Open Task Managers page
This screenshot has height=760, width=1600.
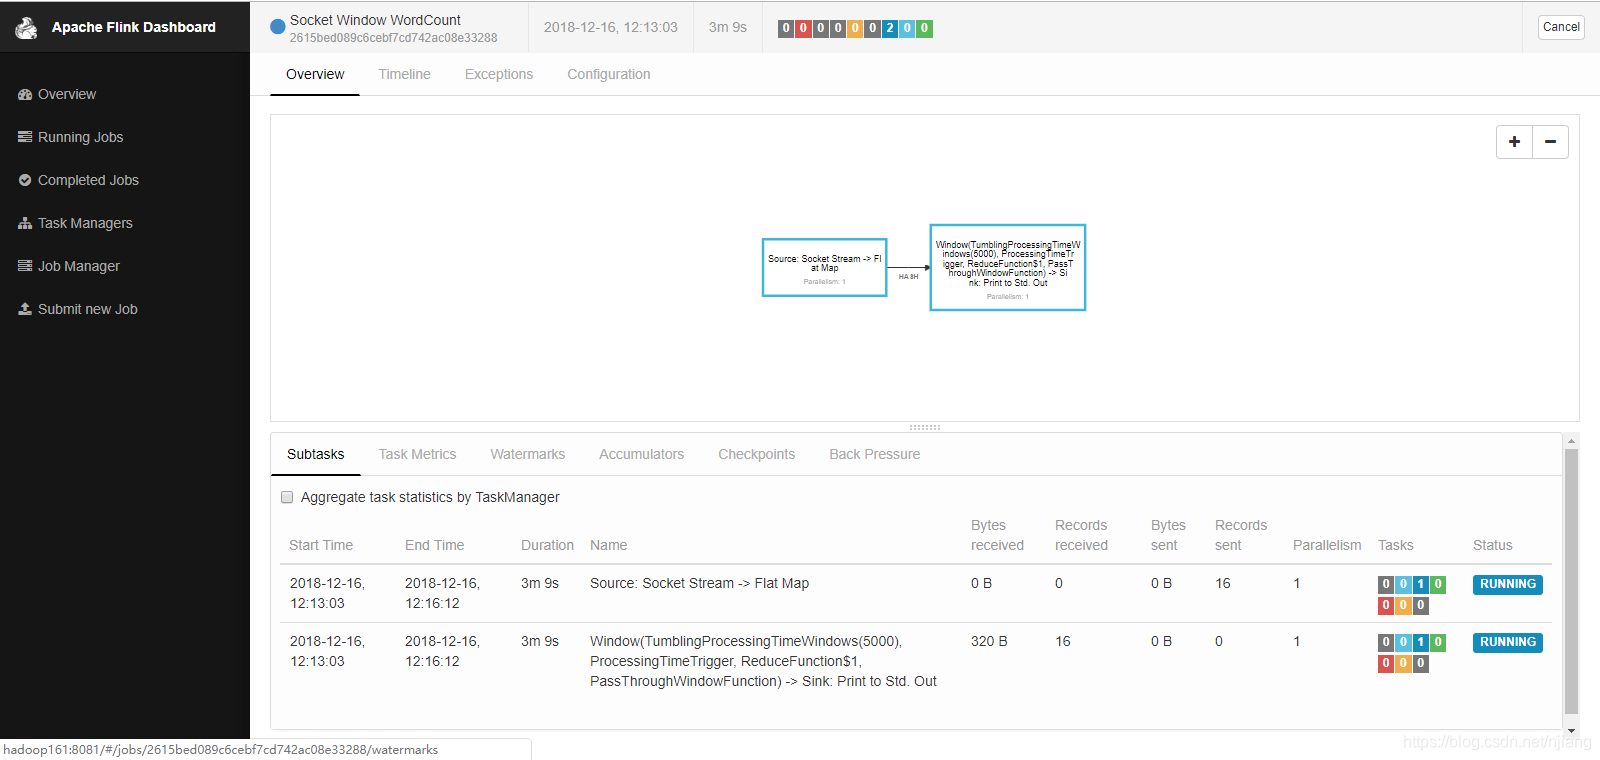point(85,223)
